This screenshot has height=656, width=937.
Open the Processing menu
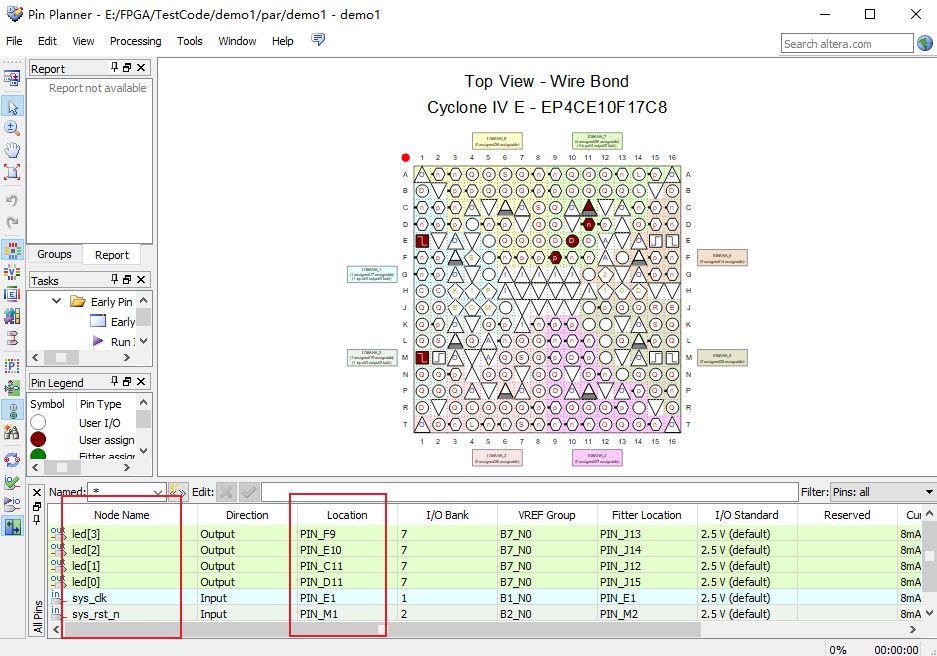point(136,41)
